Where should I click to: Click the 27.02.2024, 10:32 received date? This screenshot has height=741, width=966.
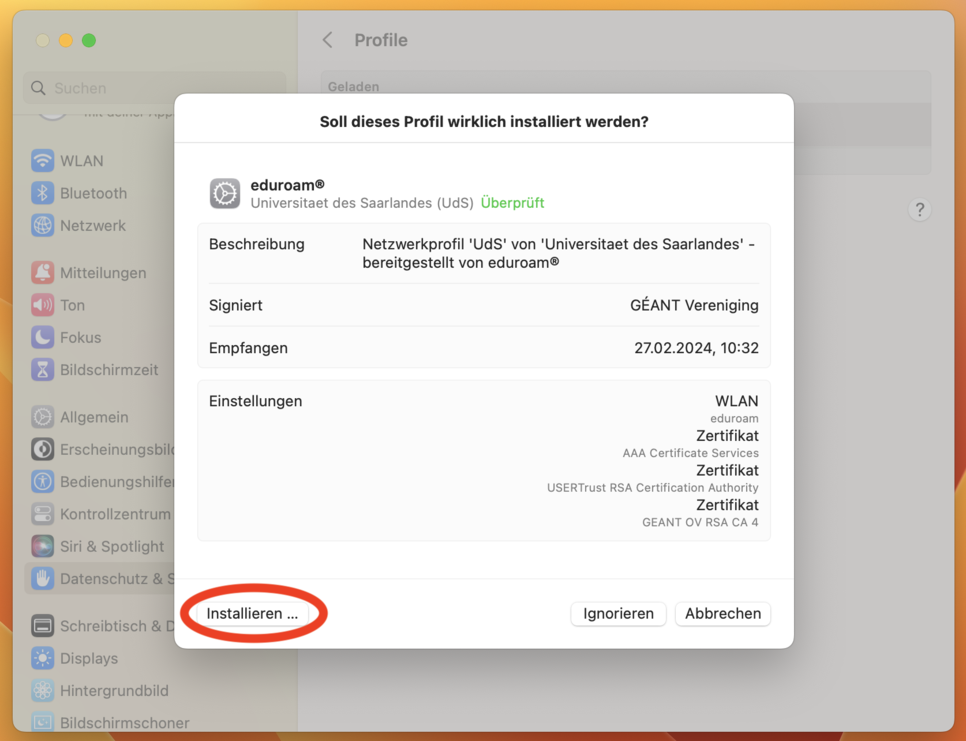696,348
